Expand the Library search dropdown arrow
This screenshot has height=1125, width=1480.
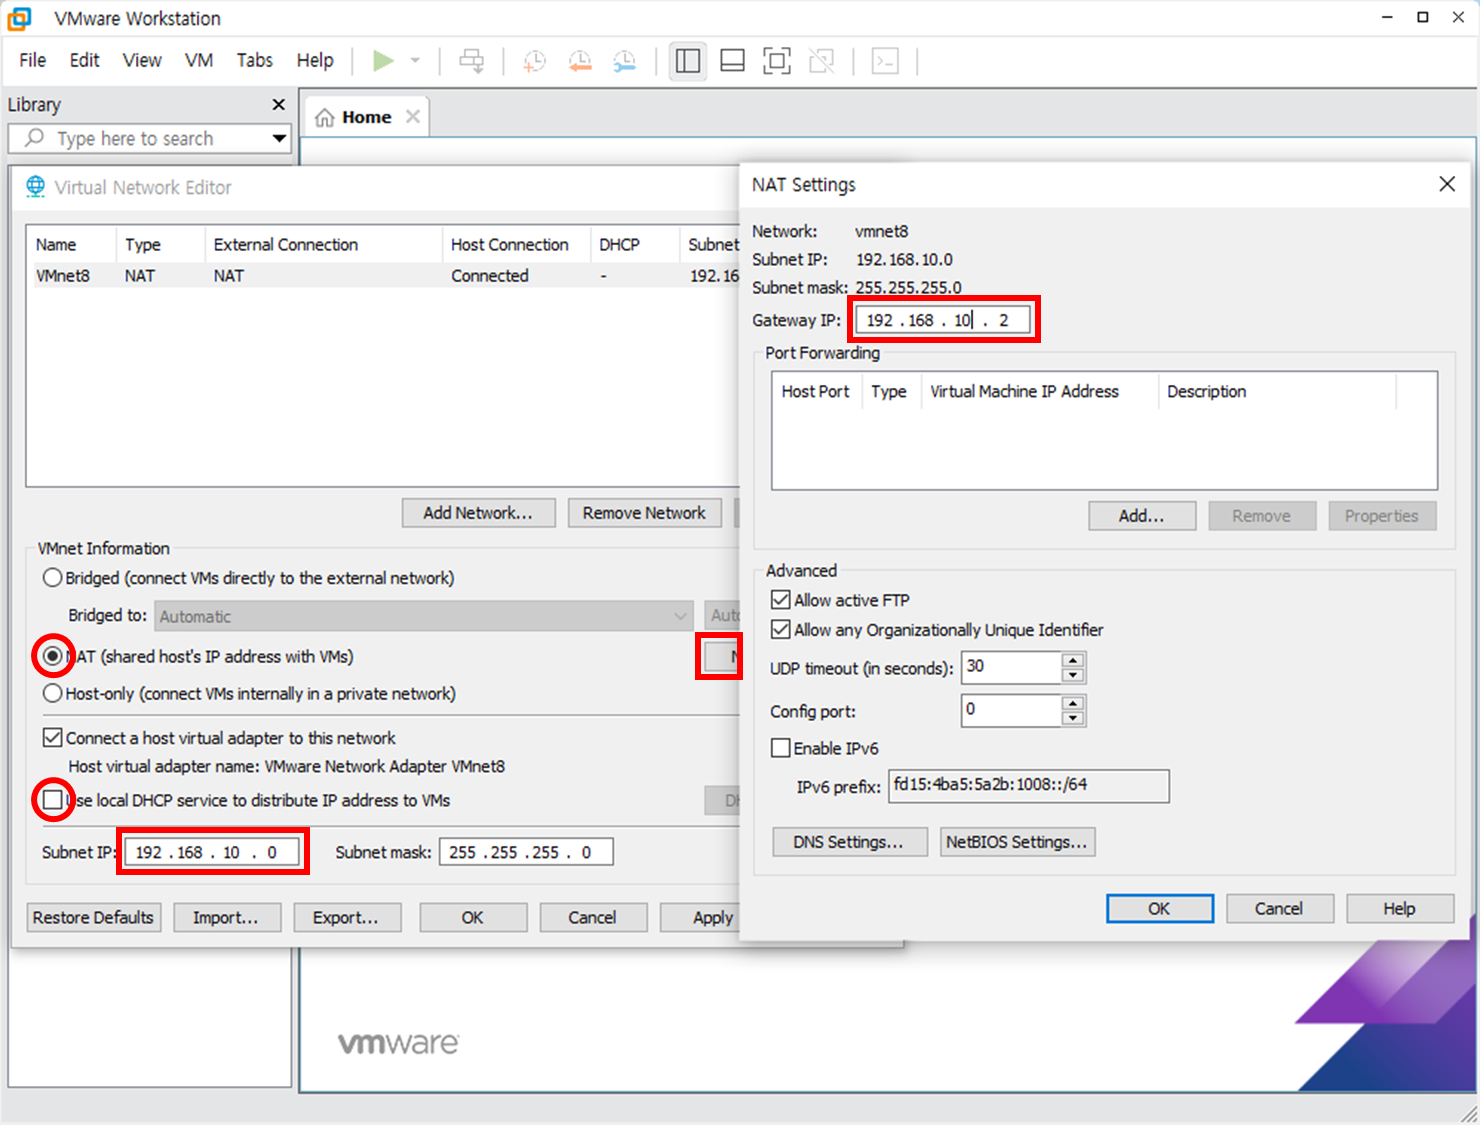click(279, 138)
